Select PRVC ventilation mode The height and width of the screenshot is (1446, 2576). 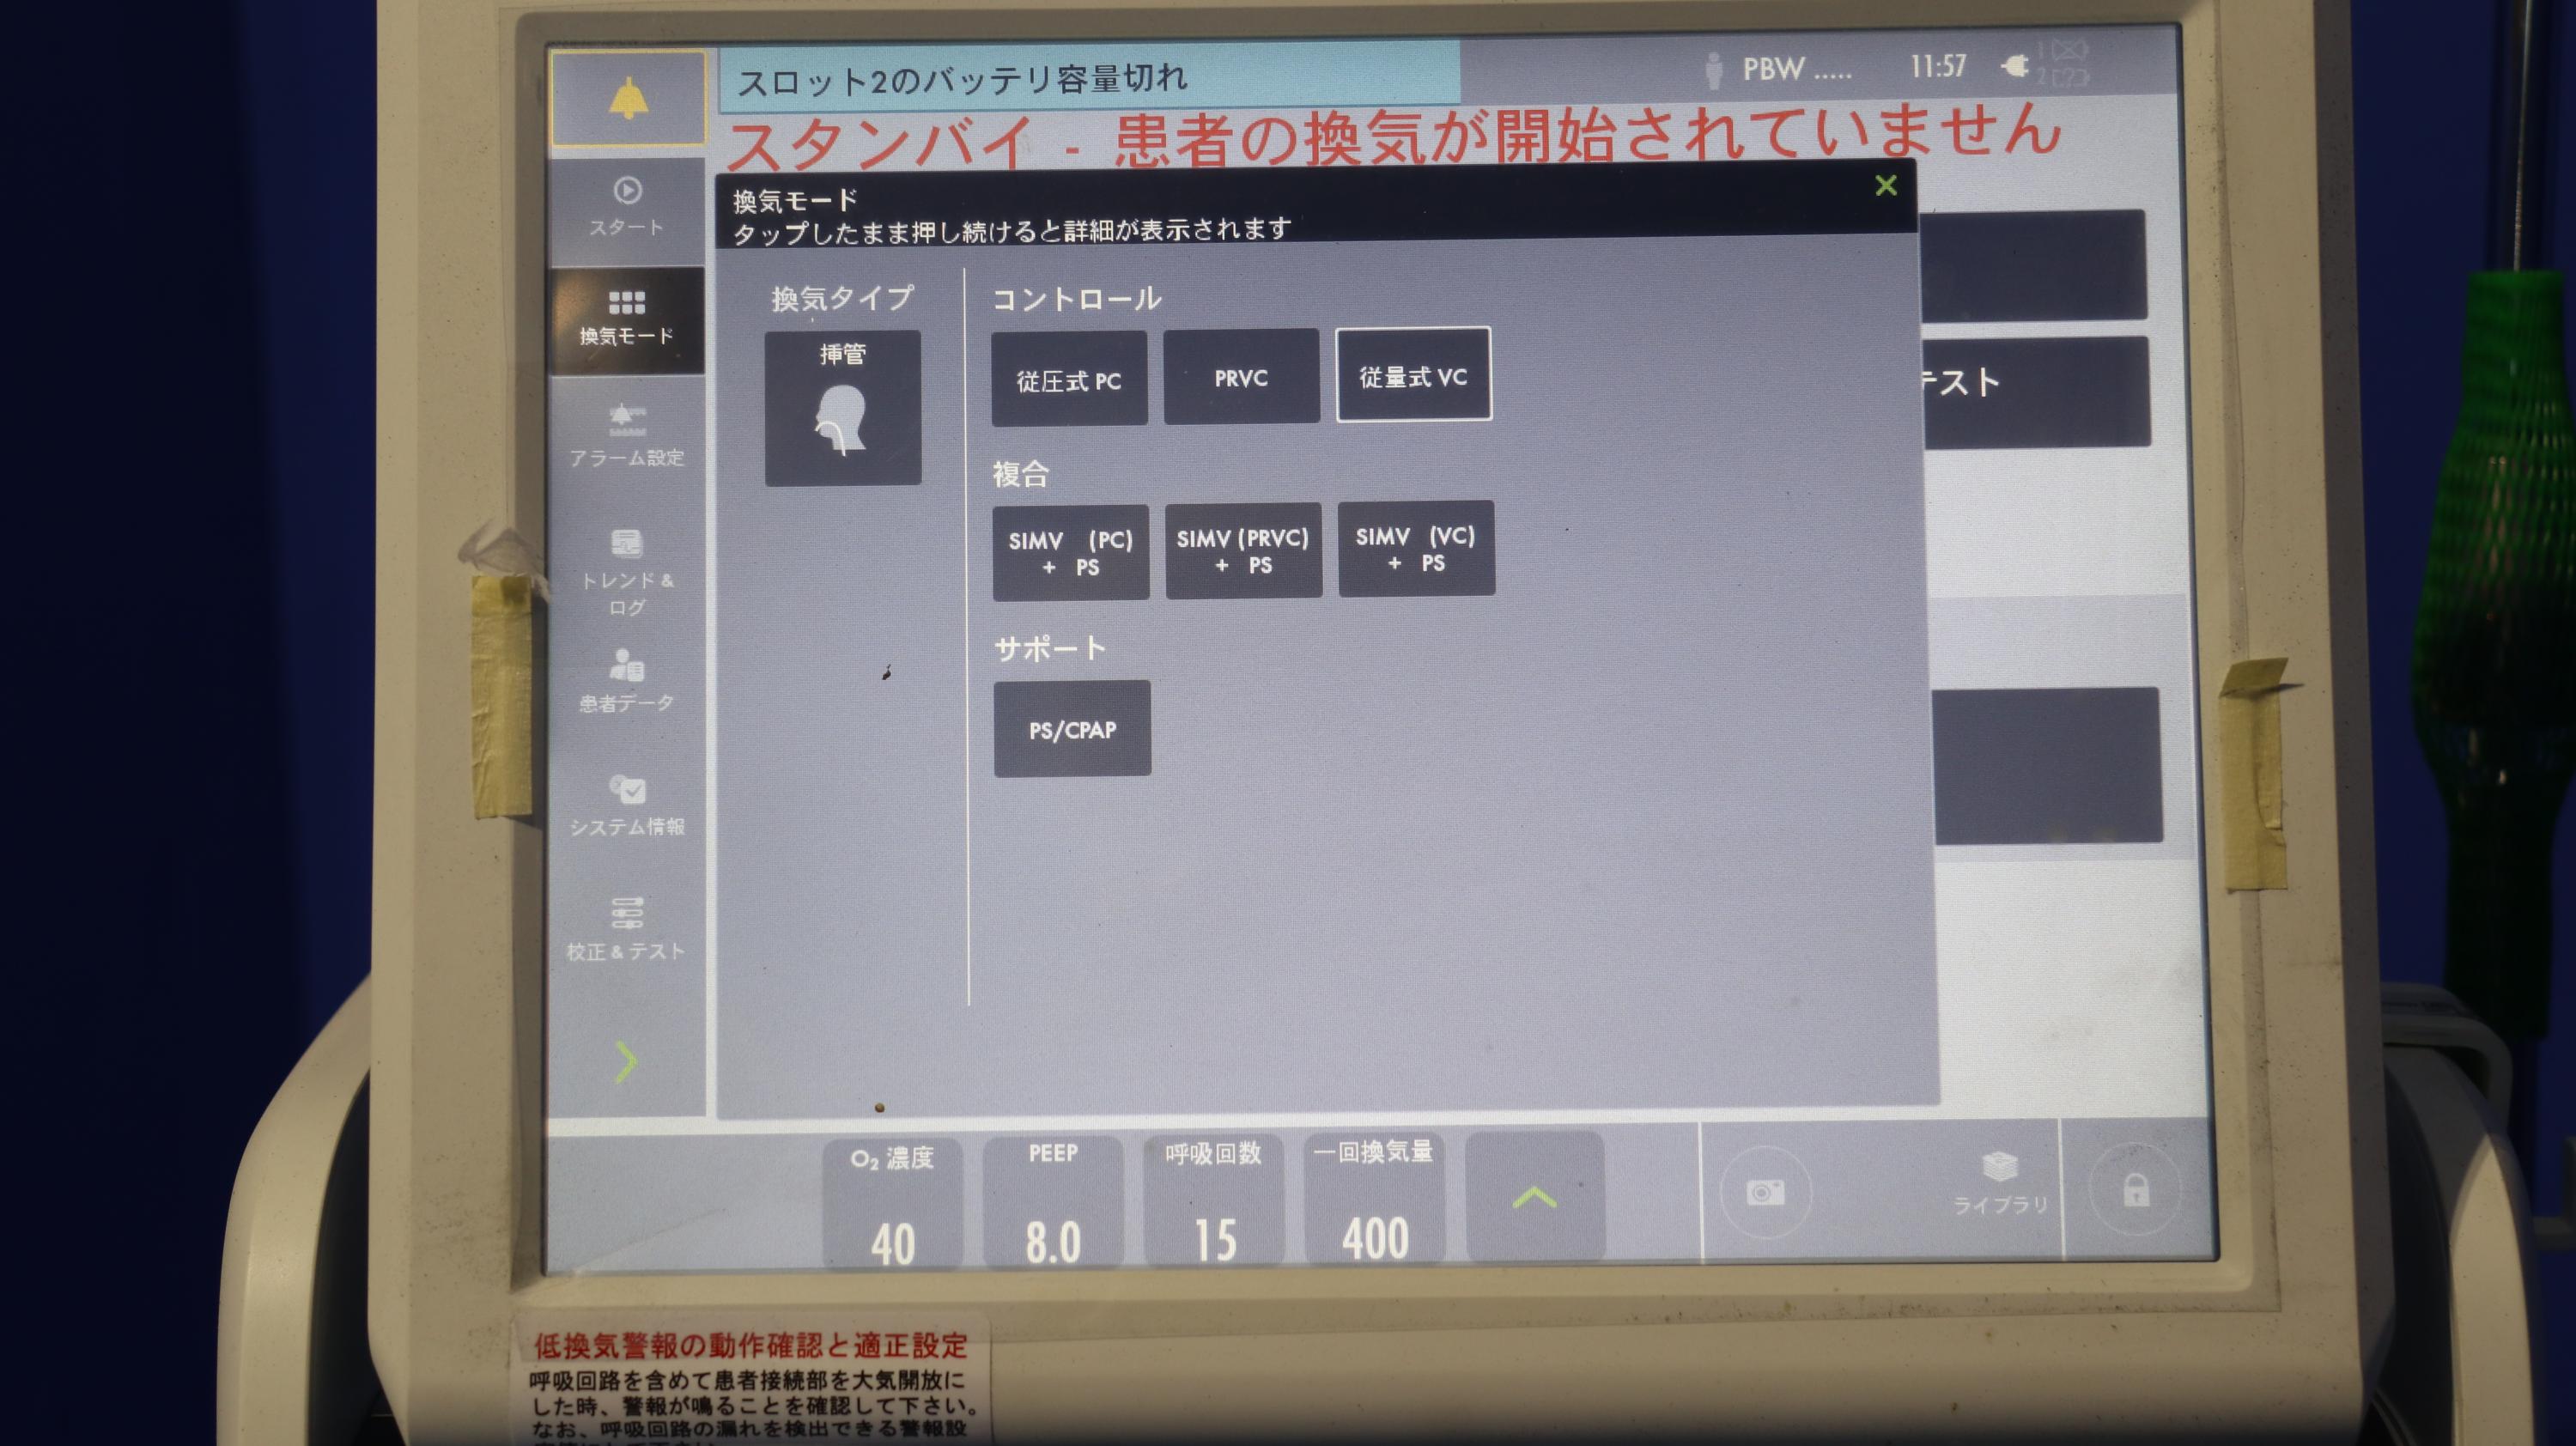(x=1241, y=377)
